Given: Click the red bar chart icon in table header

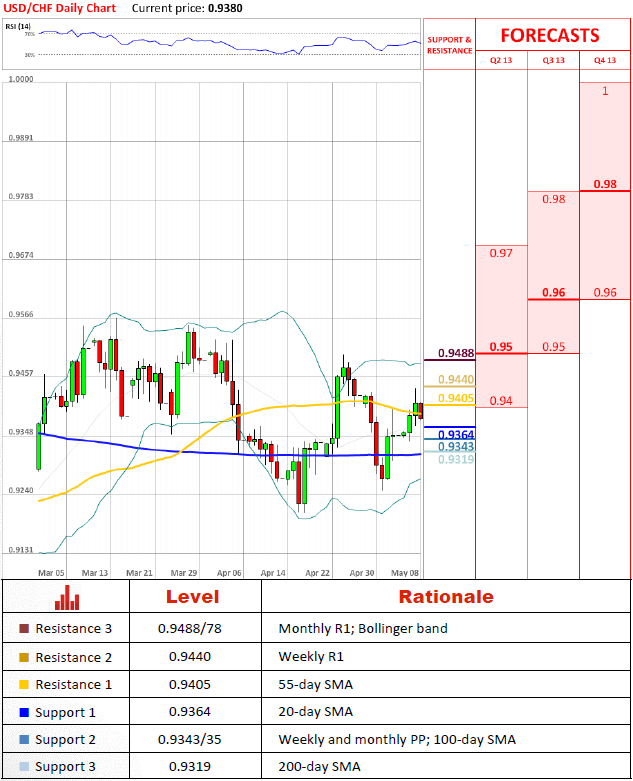Looking at the screenshot, I should pyautogui.click(x=67, y=597).
